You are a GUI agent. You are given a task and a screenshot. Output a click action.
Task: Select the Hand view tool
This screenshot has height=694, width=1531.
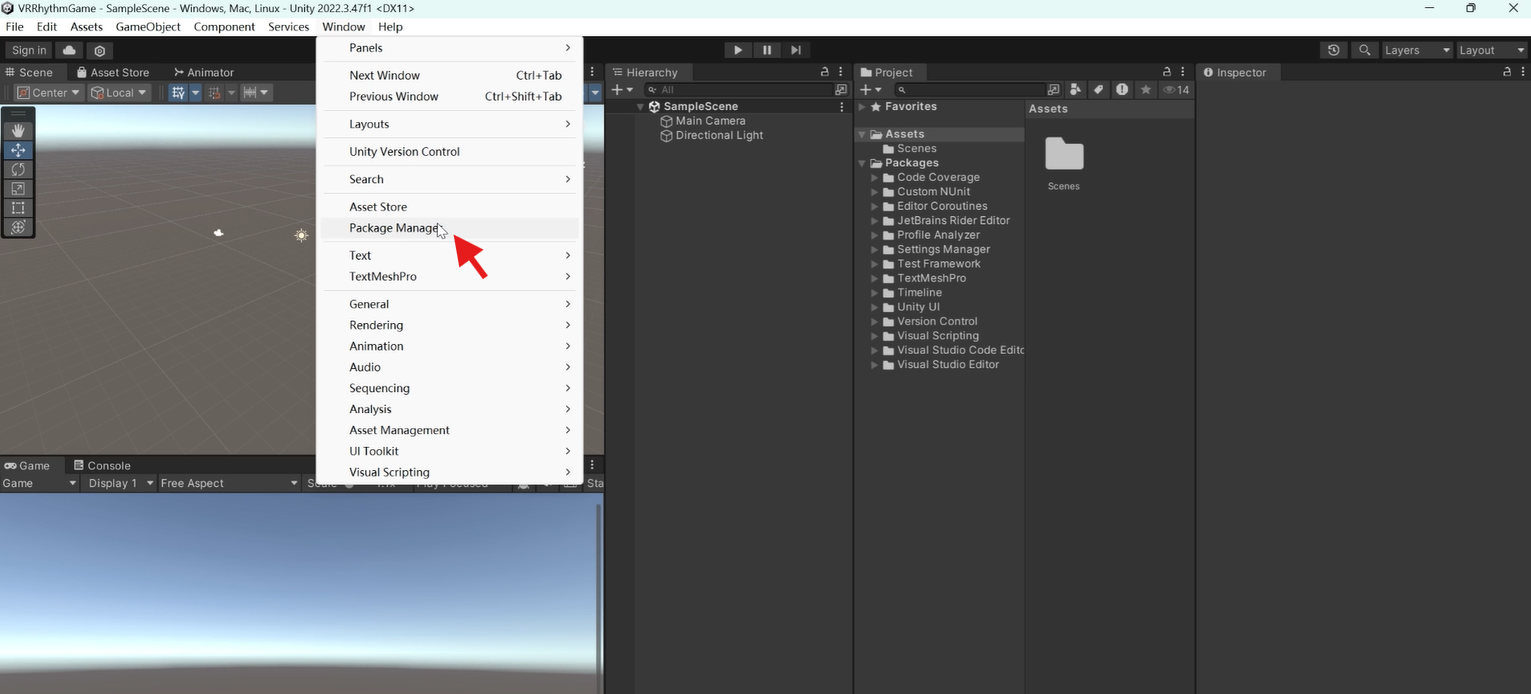coord(18,131)
